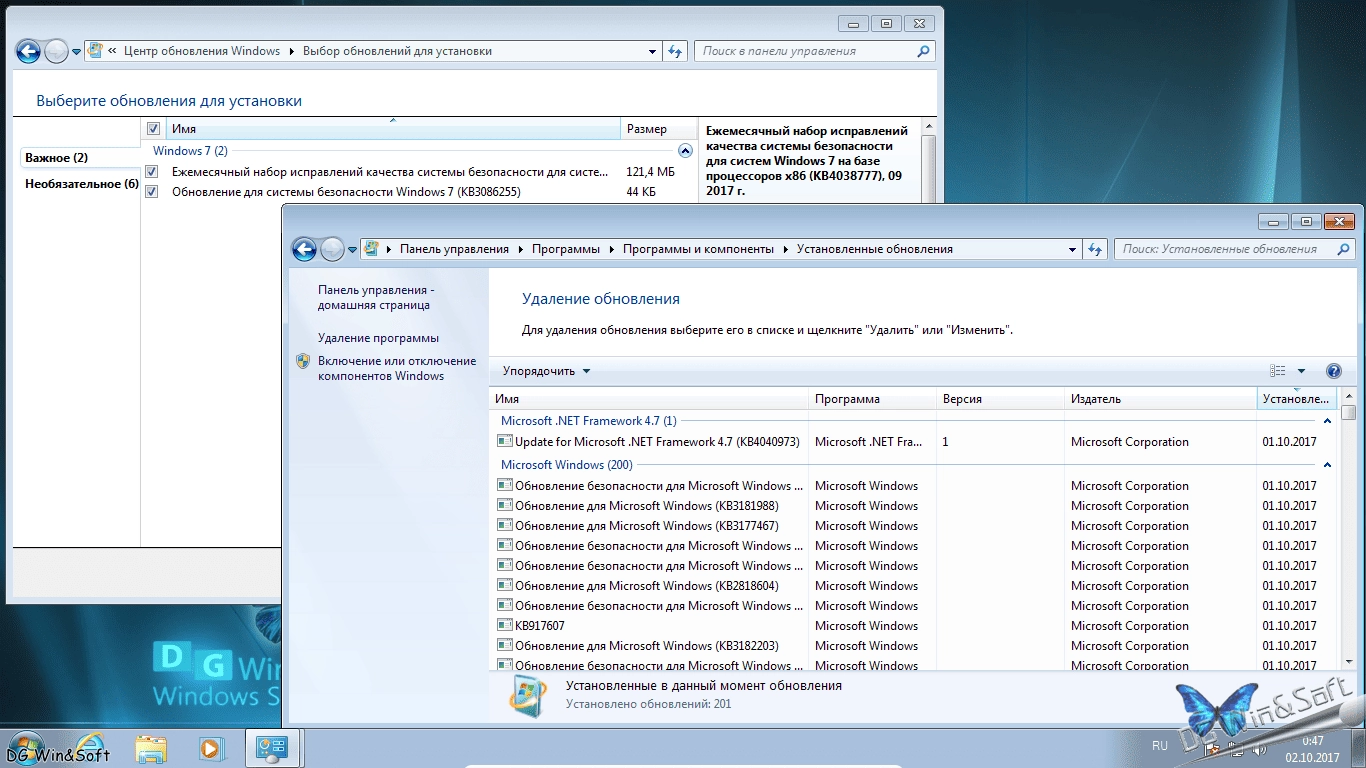Viewport: 1366px width, 768px height.
Task: Click the Windows Update description scrollbar up arrow
Action: click(x=928, y=127)
